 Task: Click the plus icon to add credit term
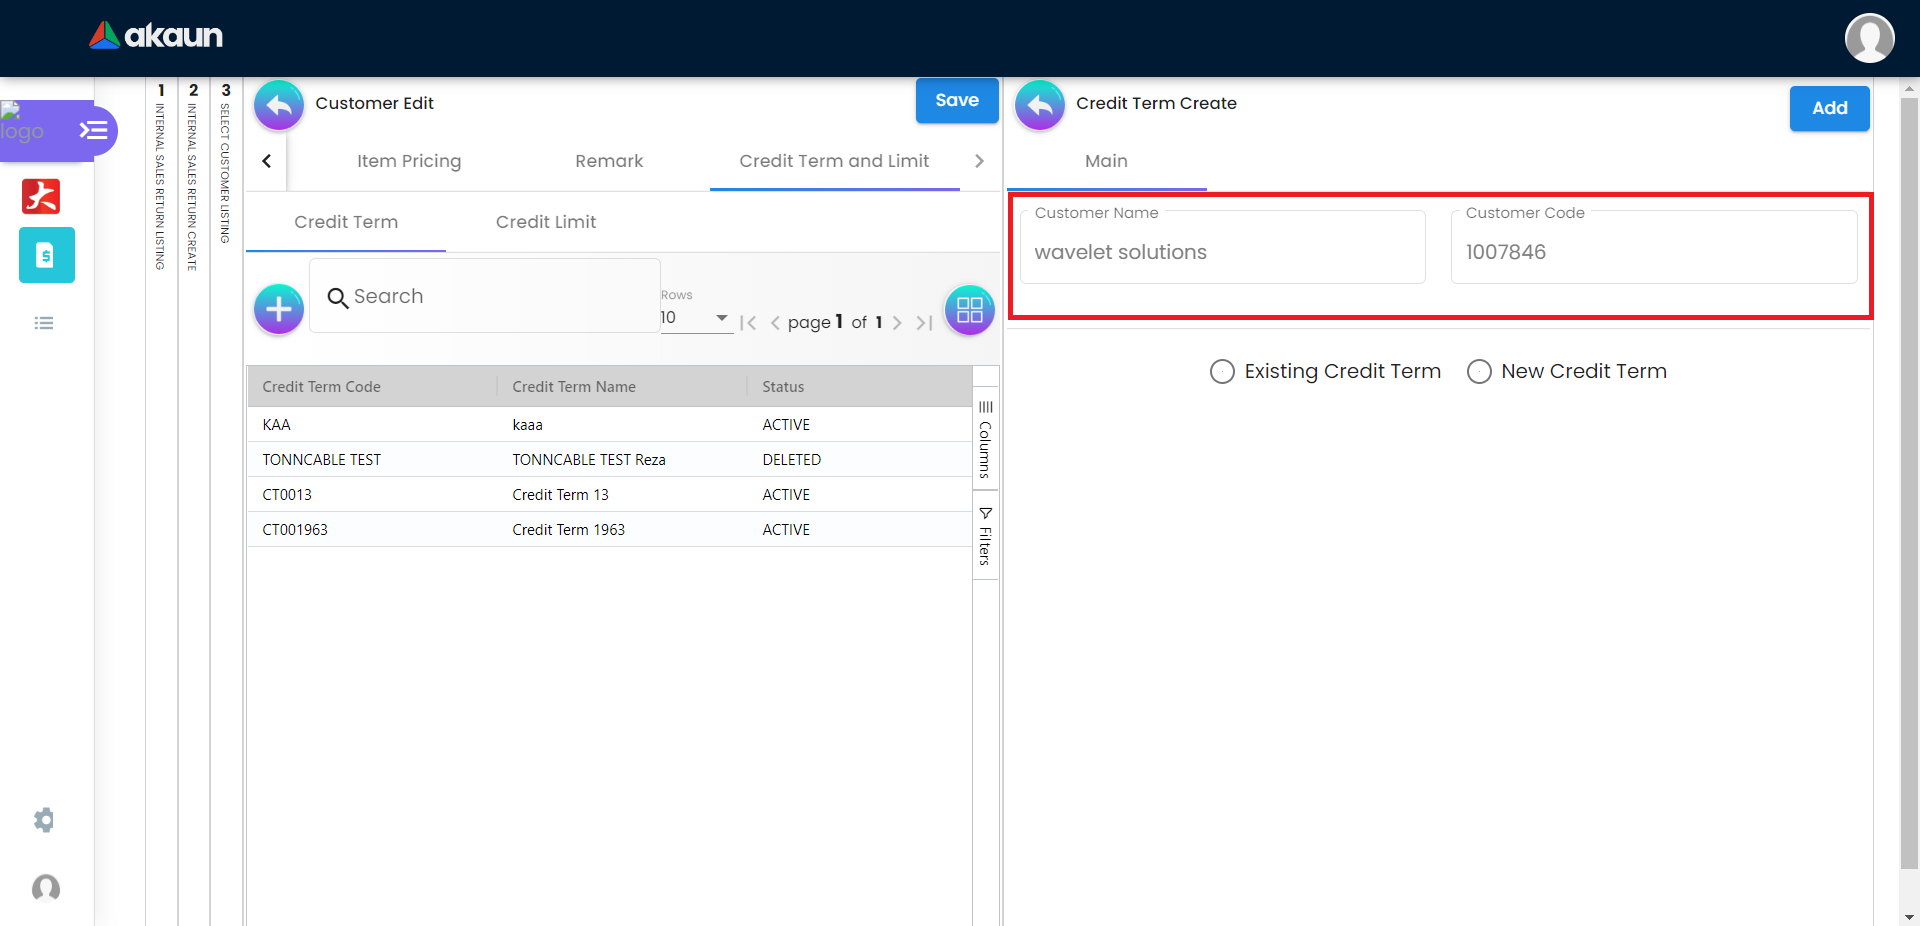279,309
